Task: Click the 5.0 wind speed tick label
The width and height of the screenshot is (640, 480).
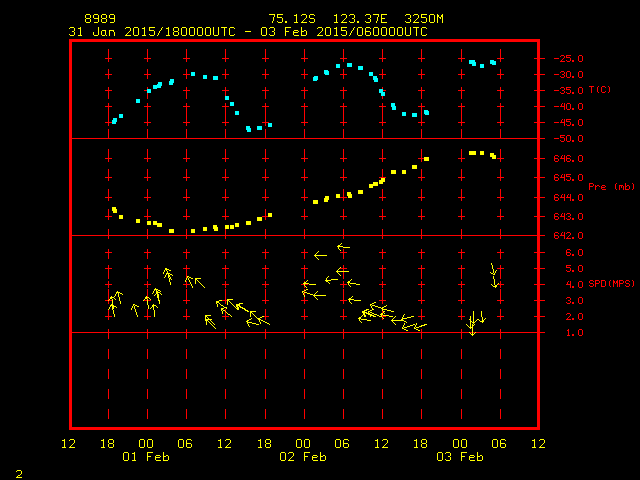Action: point(574,269)
